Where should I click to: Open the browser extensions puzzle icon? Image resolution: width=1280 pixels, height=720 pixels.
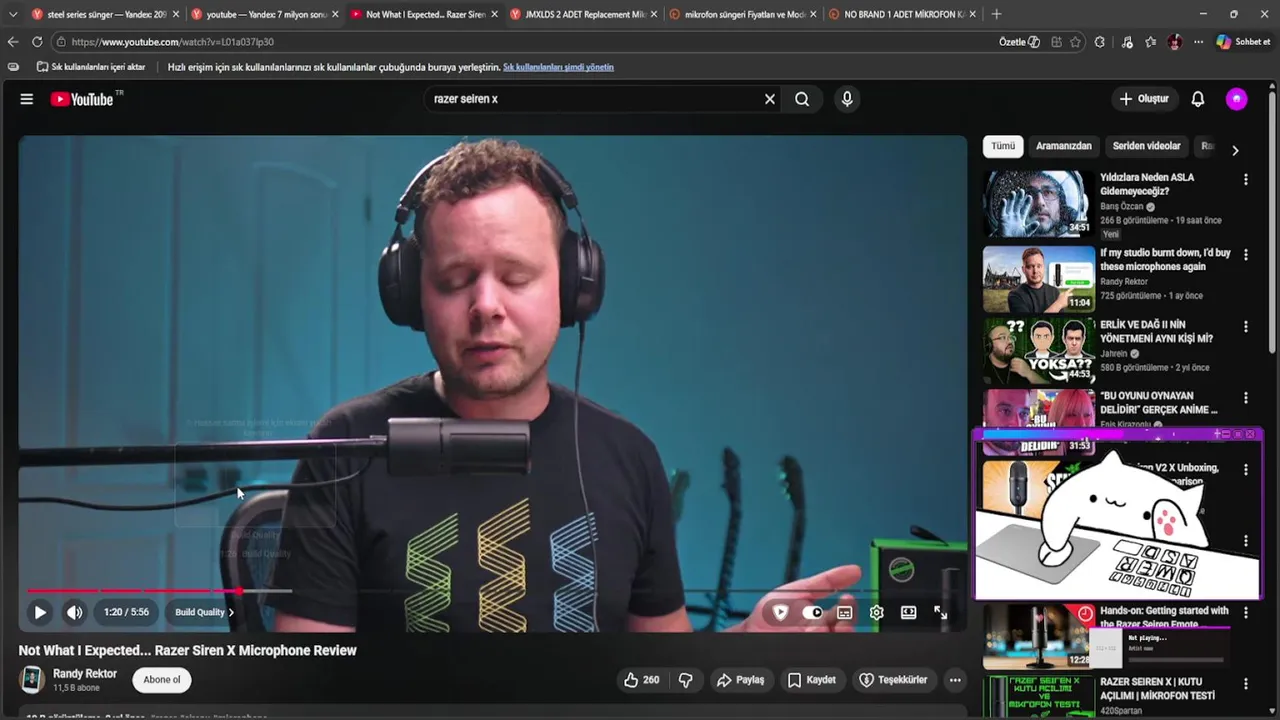coord(1100,42)
